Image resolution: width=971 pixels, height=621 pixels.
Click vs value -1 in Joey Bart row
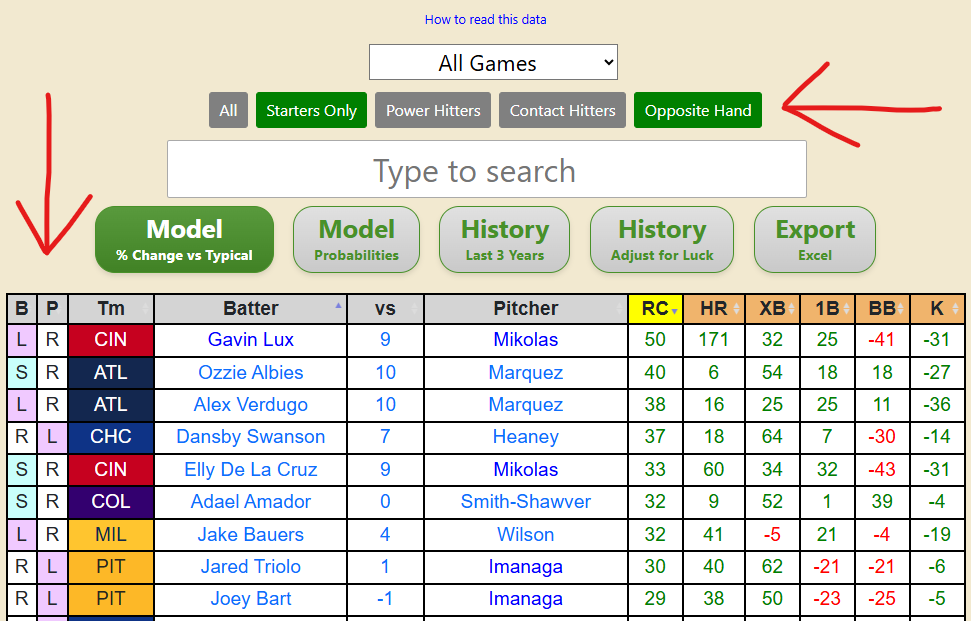385,599
